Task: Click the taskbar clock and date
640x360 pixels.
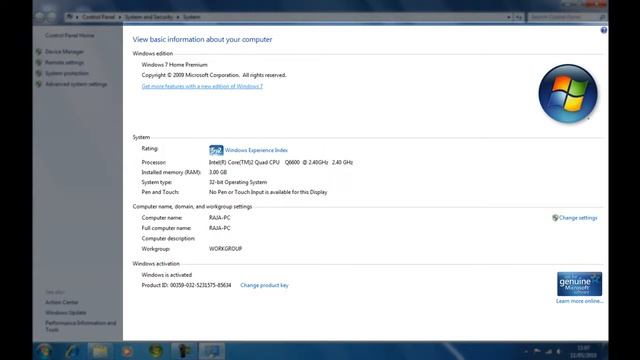Action: [584, 351]
